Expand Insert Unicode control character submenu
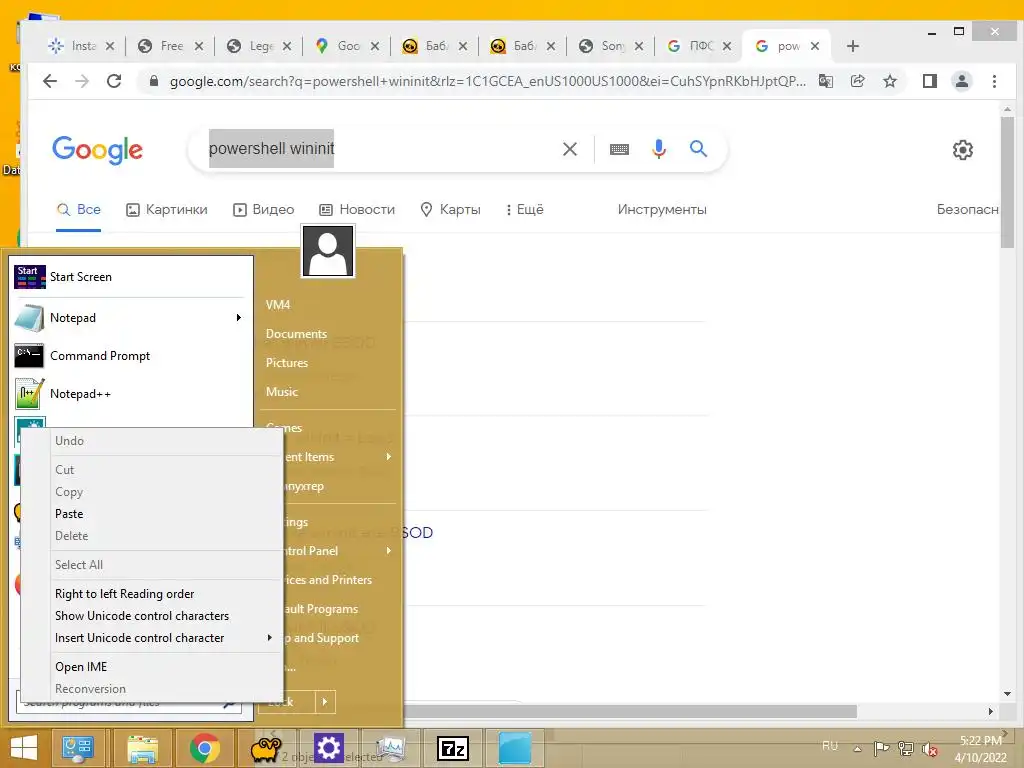Viewport: 1024px width, 768px height. click(x=269, y=637)
